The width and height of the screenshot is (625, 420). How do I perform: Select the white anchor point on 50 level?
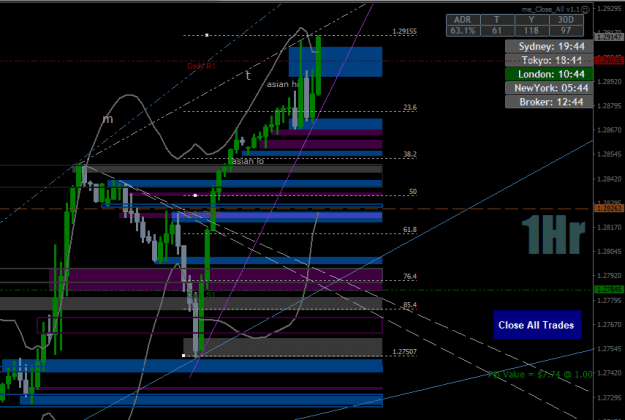click(195, 195)
